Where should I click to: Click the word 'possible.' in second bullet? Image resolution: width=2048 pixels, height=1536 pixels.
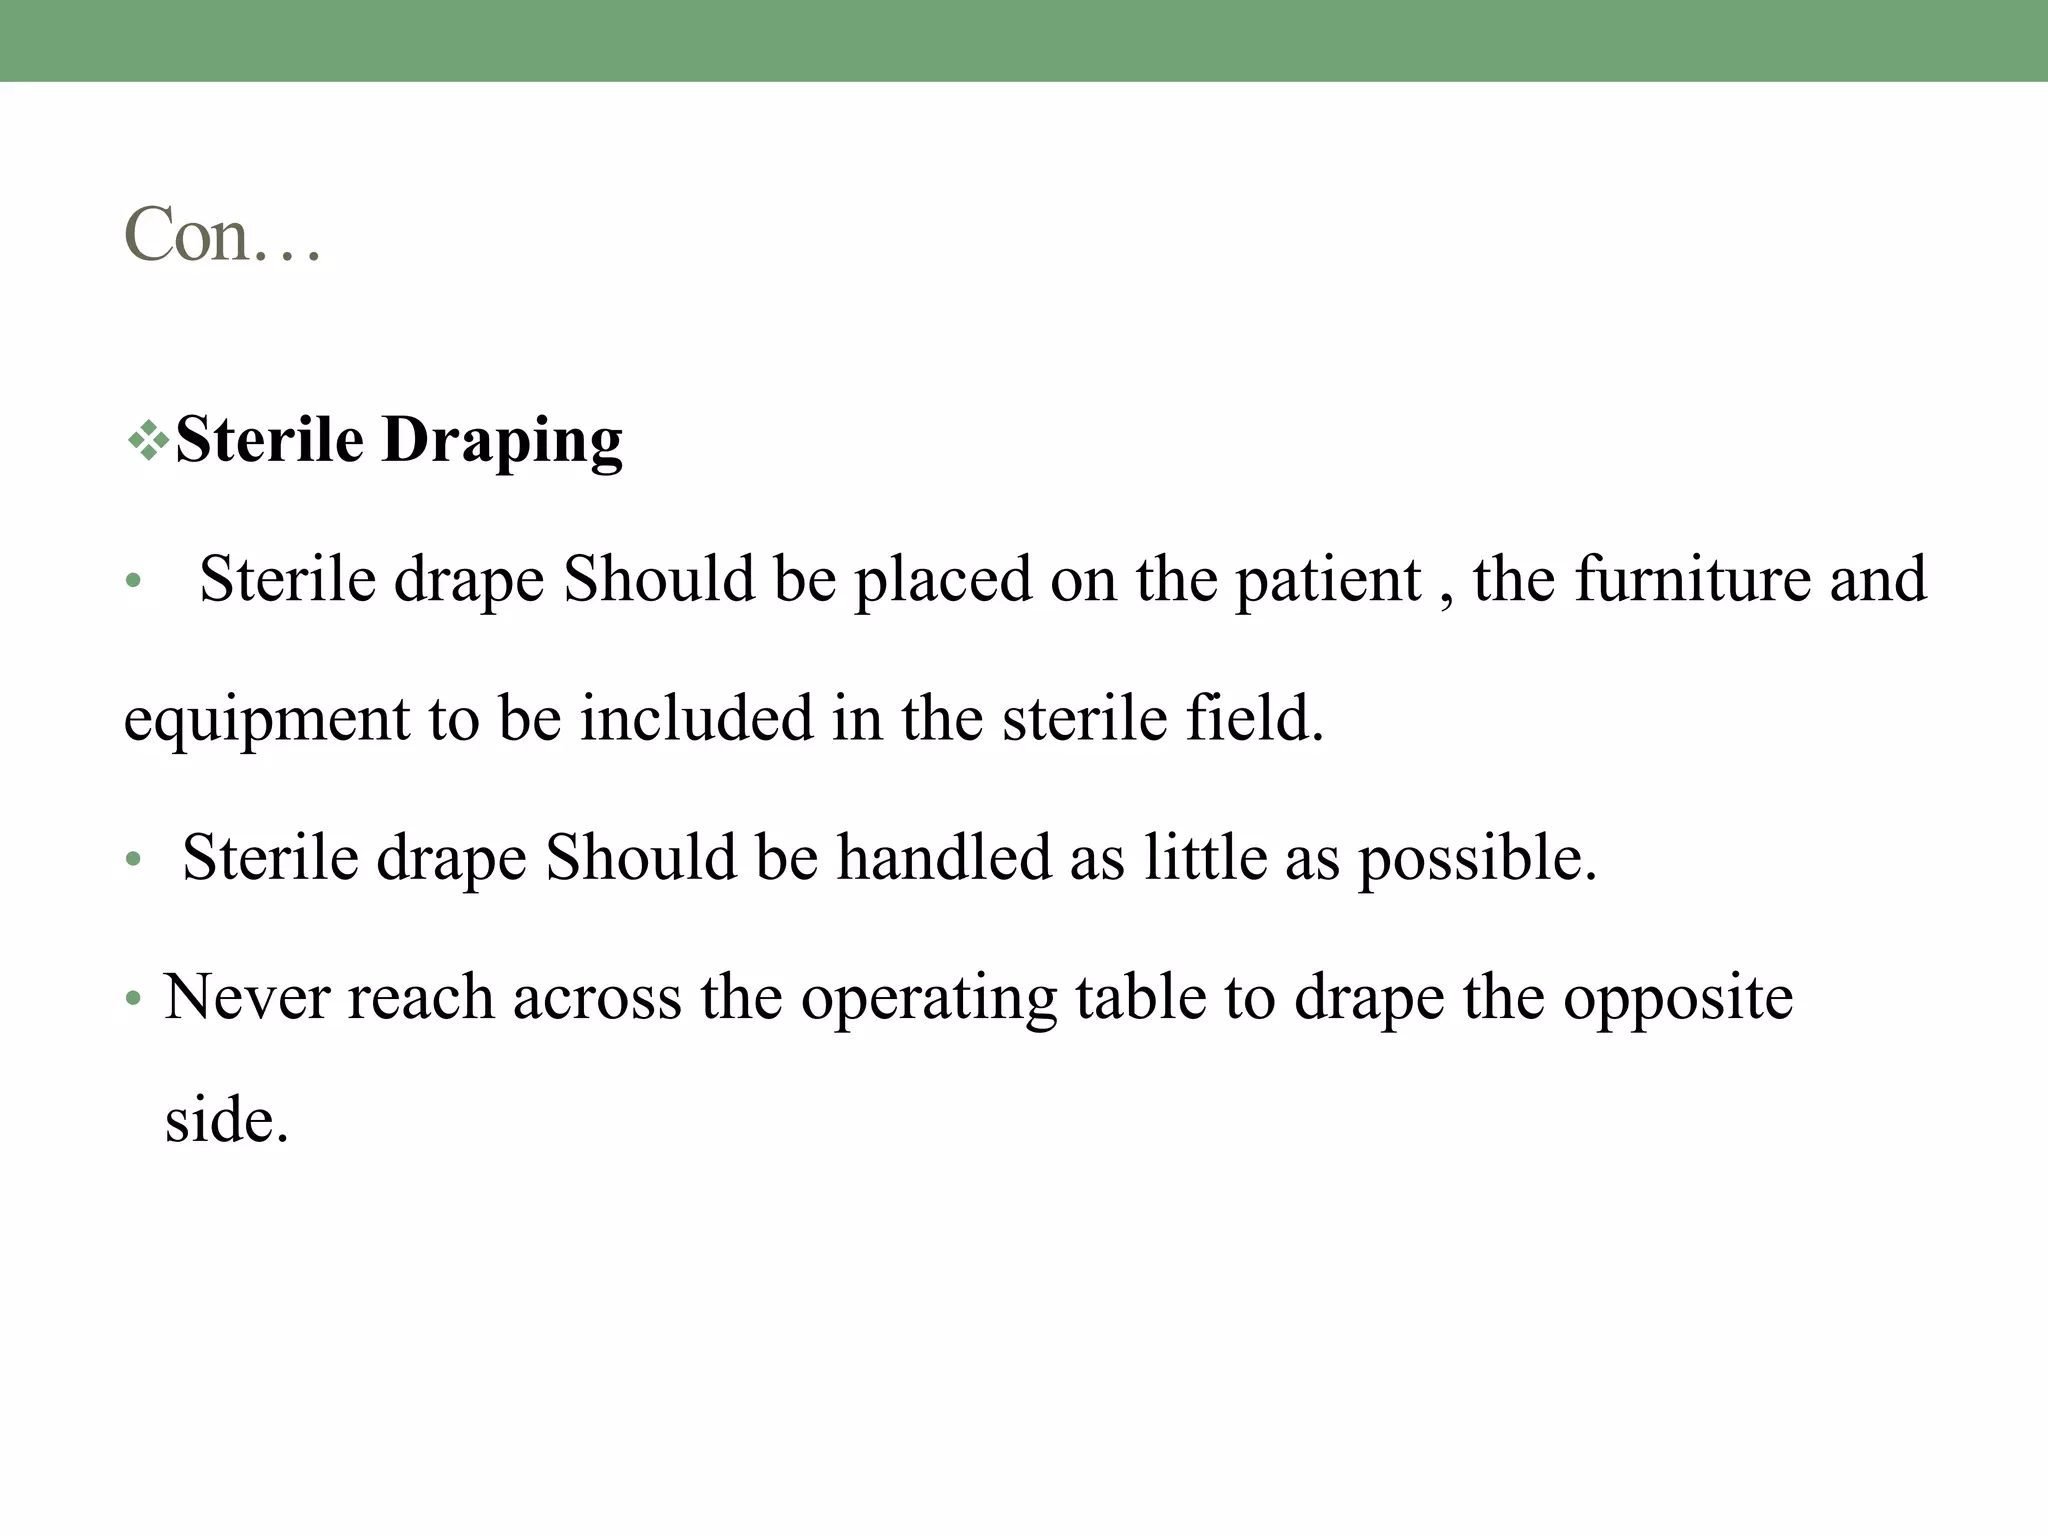pyautogui.click(x=1478, y=859)
